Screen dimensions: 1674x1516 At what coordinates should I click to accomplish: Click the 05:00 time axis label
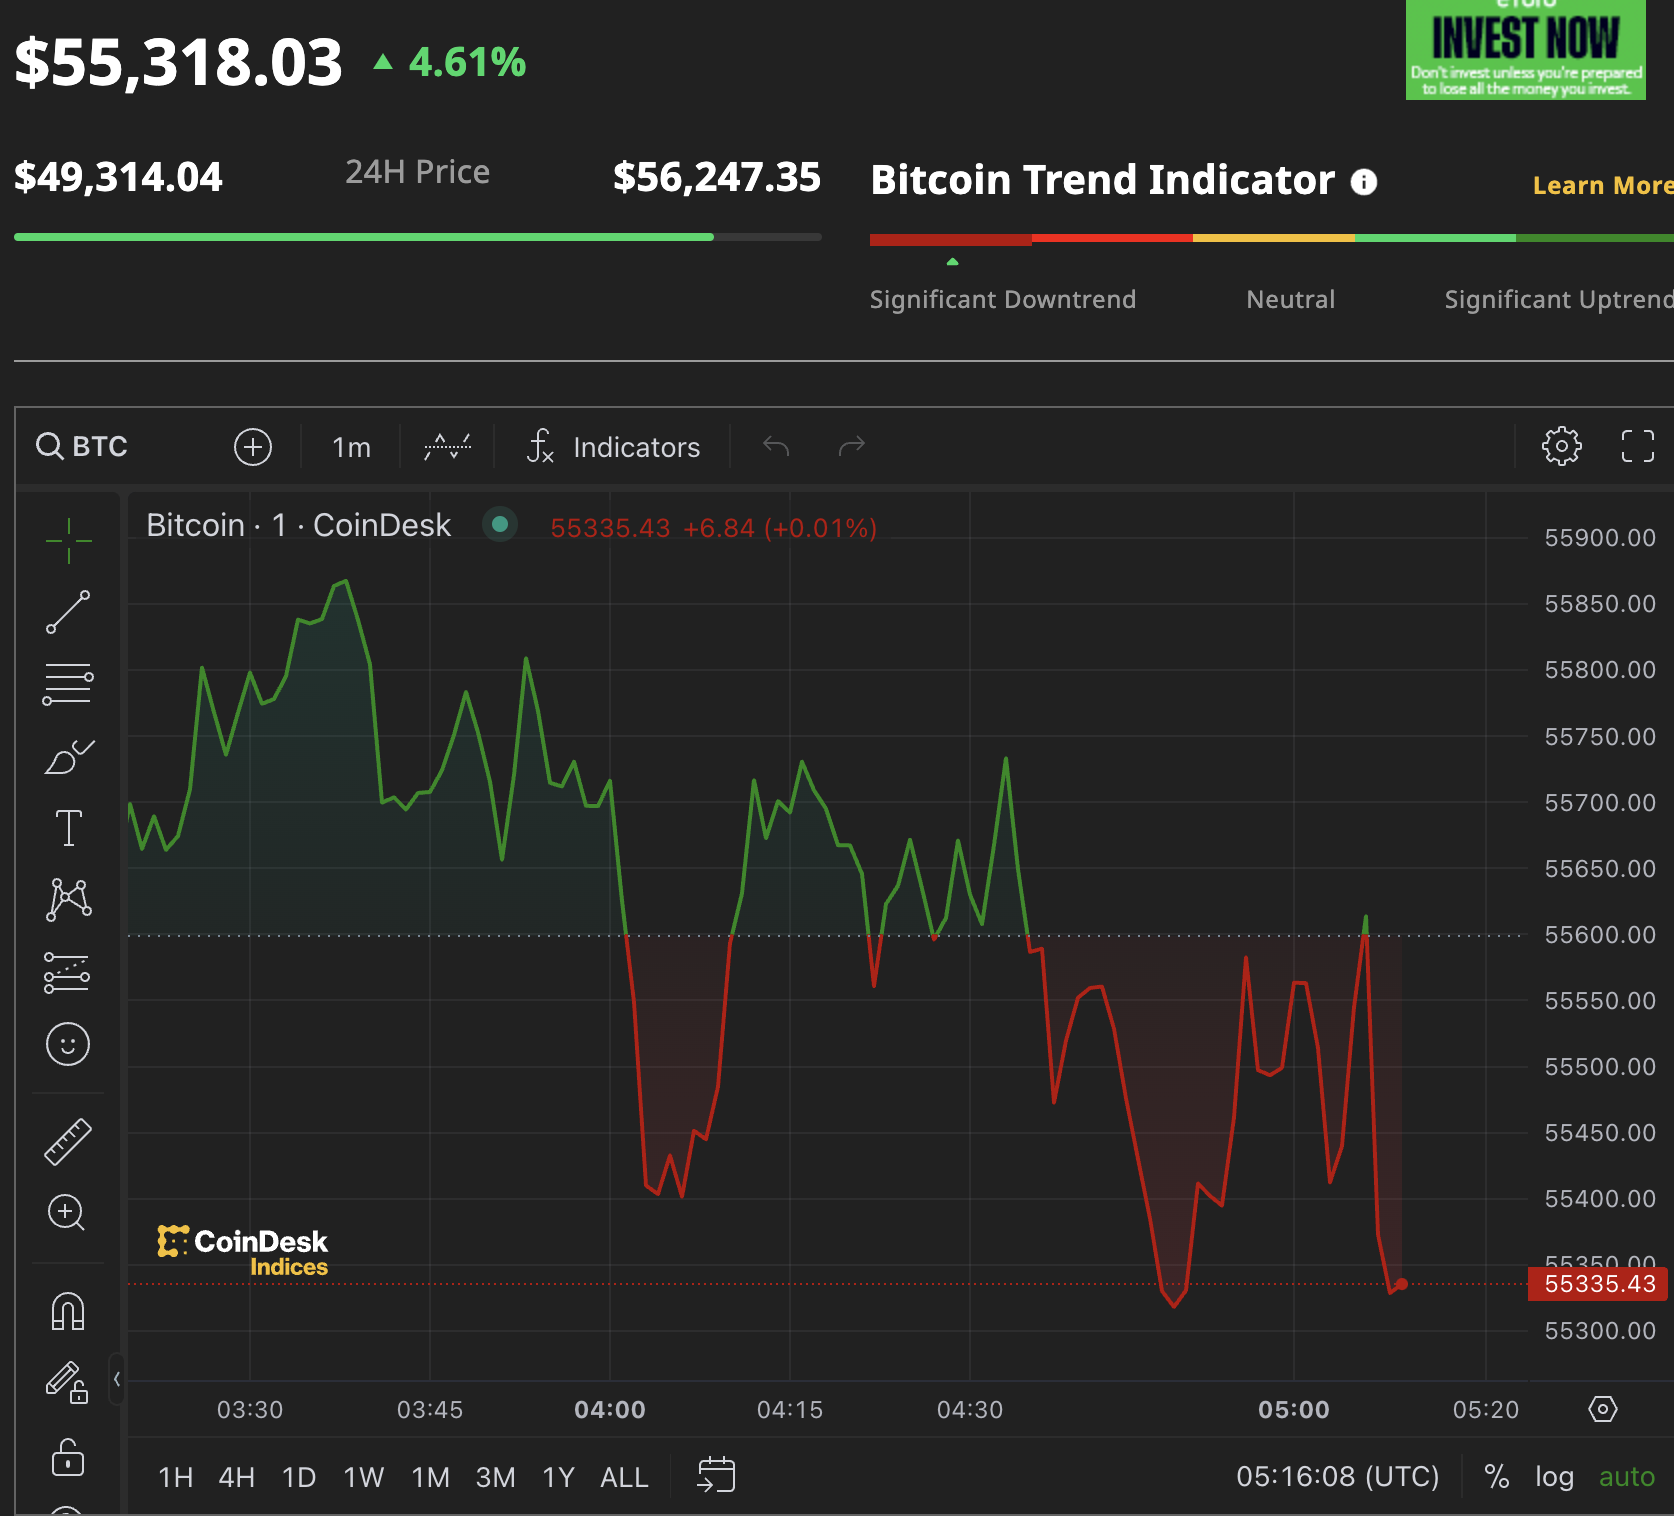(1294, 1410)
